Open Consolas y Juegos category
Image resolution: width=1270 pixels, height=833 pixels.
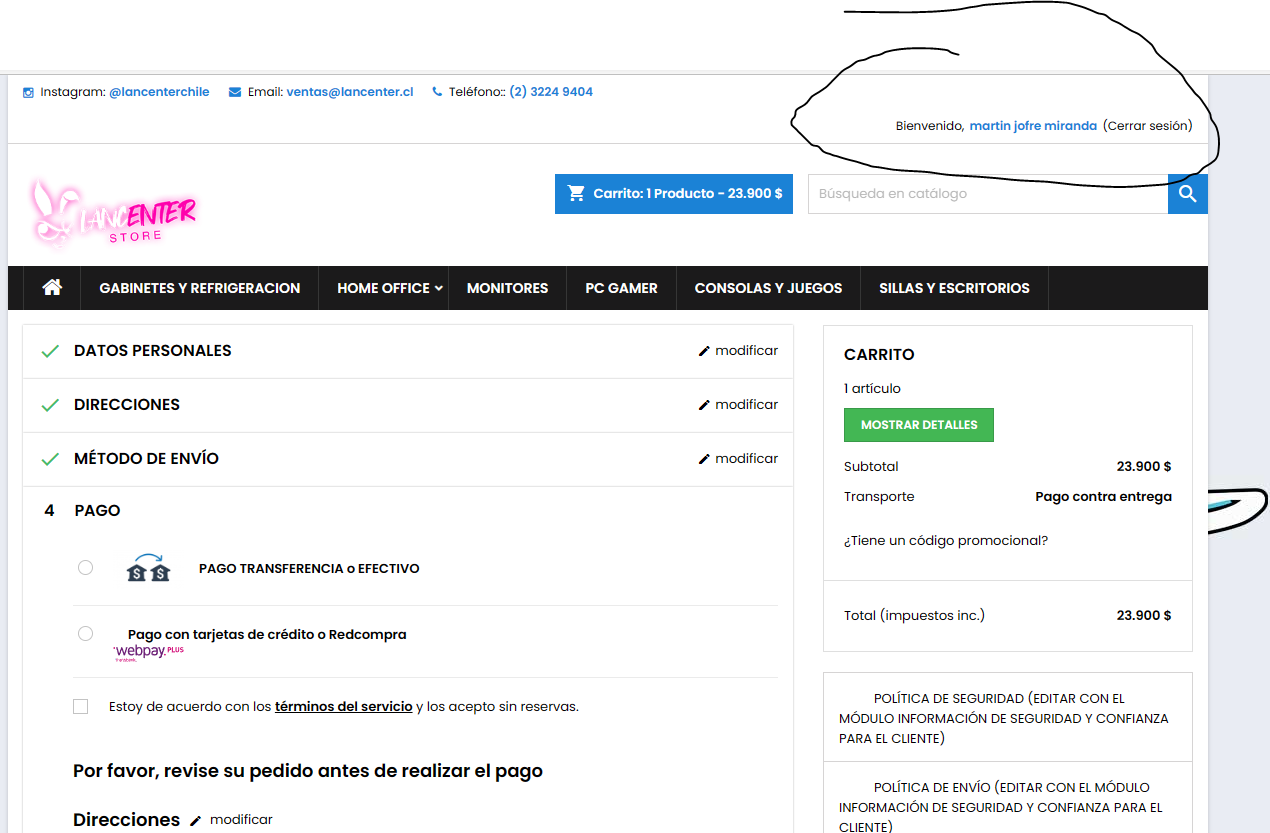(768, 288)
